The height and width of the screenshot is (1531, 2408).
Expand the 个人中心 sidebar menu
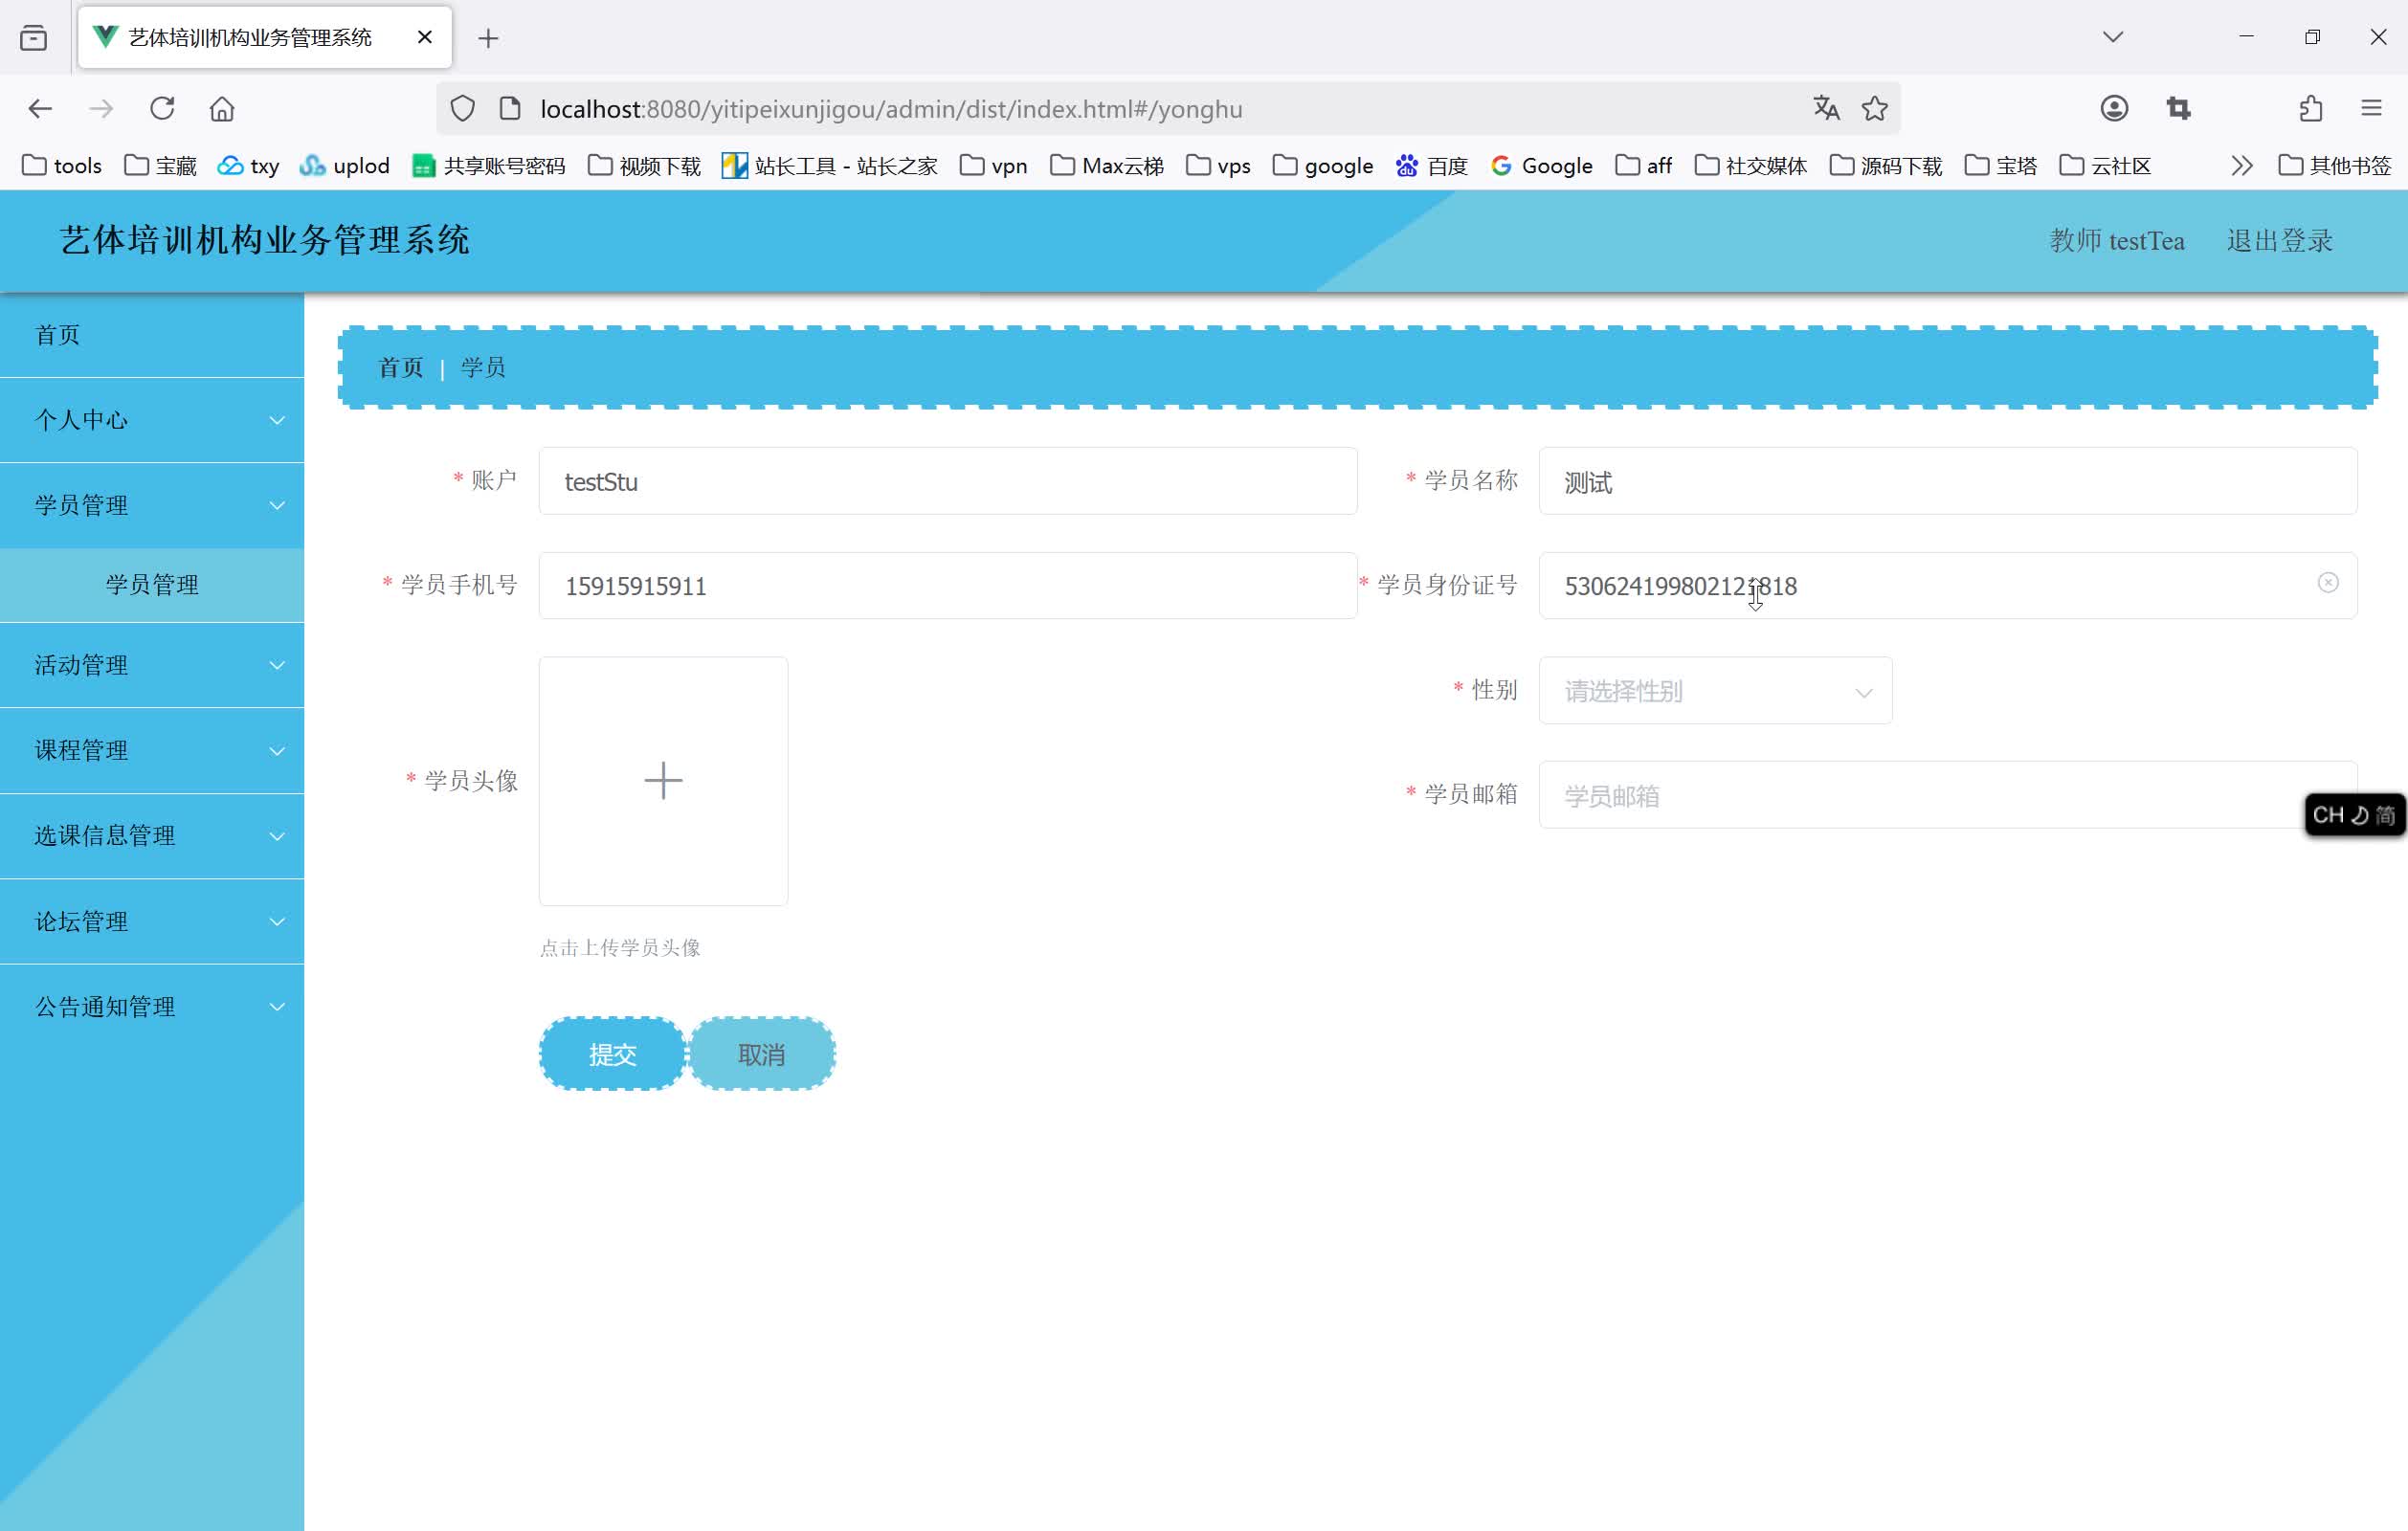[x=152, y=420]
